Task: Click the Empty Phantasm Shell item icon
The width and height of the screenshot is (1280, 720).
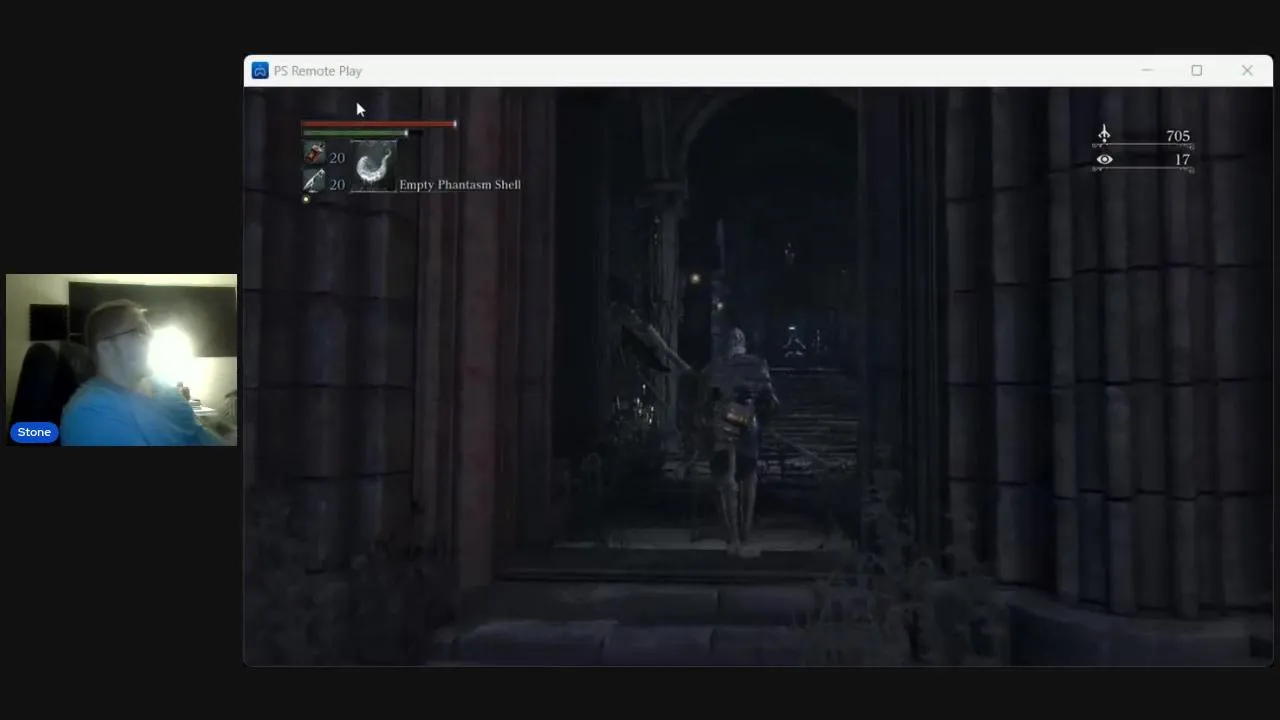Action: pos(373,165)
